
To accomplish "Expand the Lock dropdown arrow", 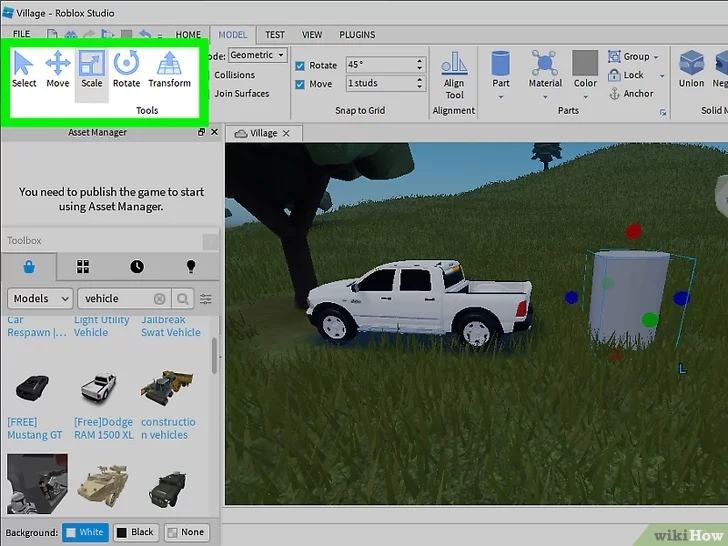I will (x=662, y=76).
